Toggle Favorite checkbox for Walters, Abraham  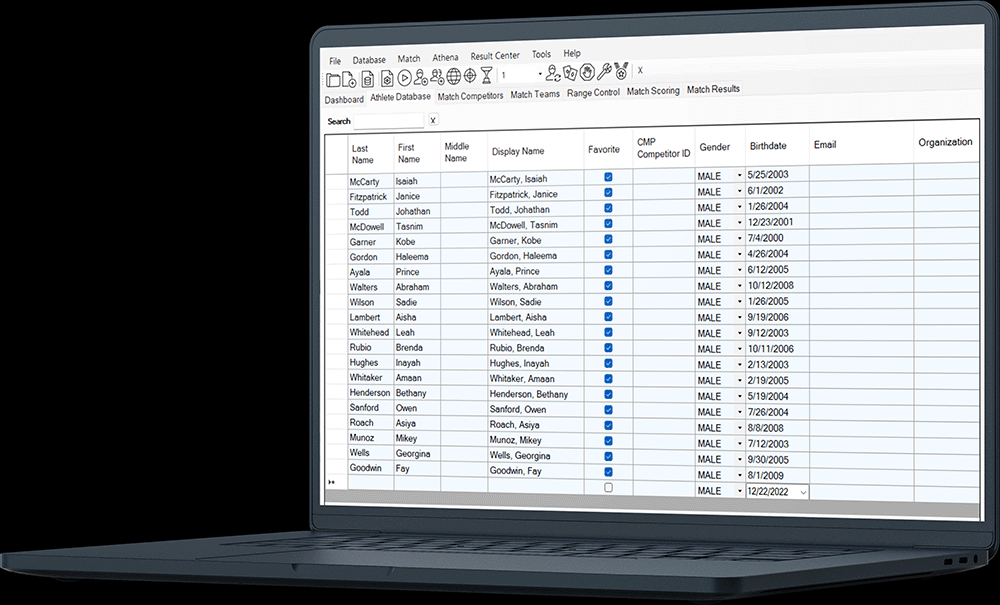(x=608, y=286)
